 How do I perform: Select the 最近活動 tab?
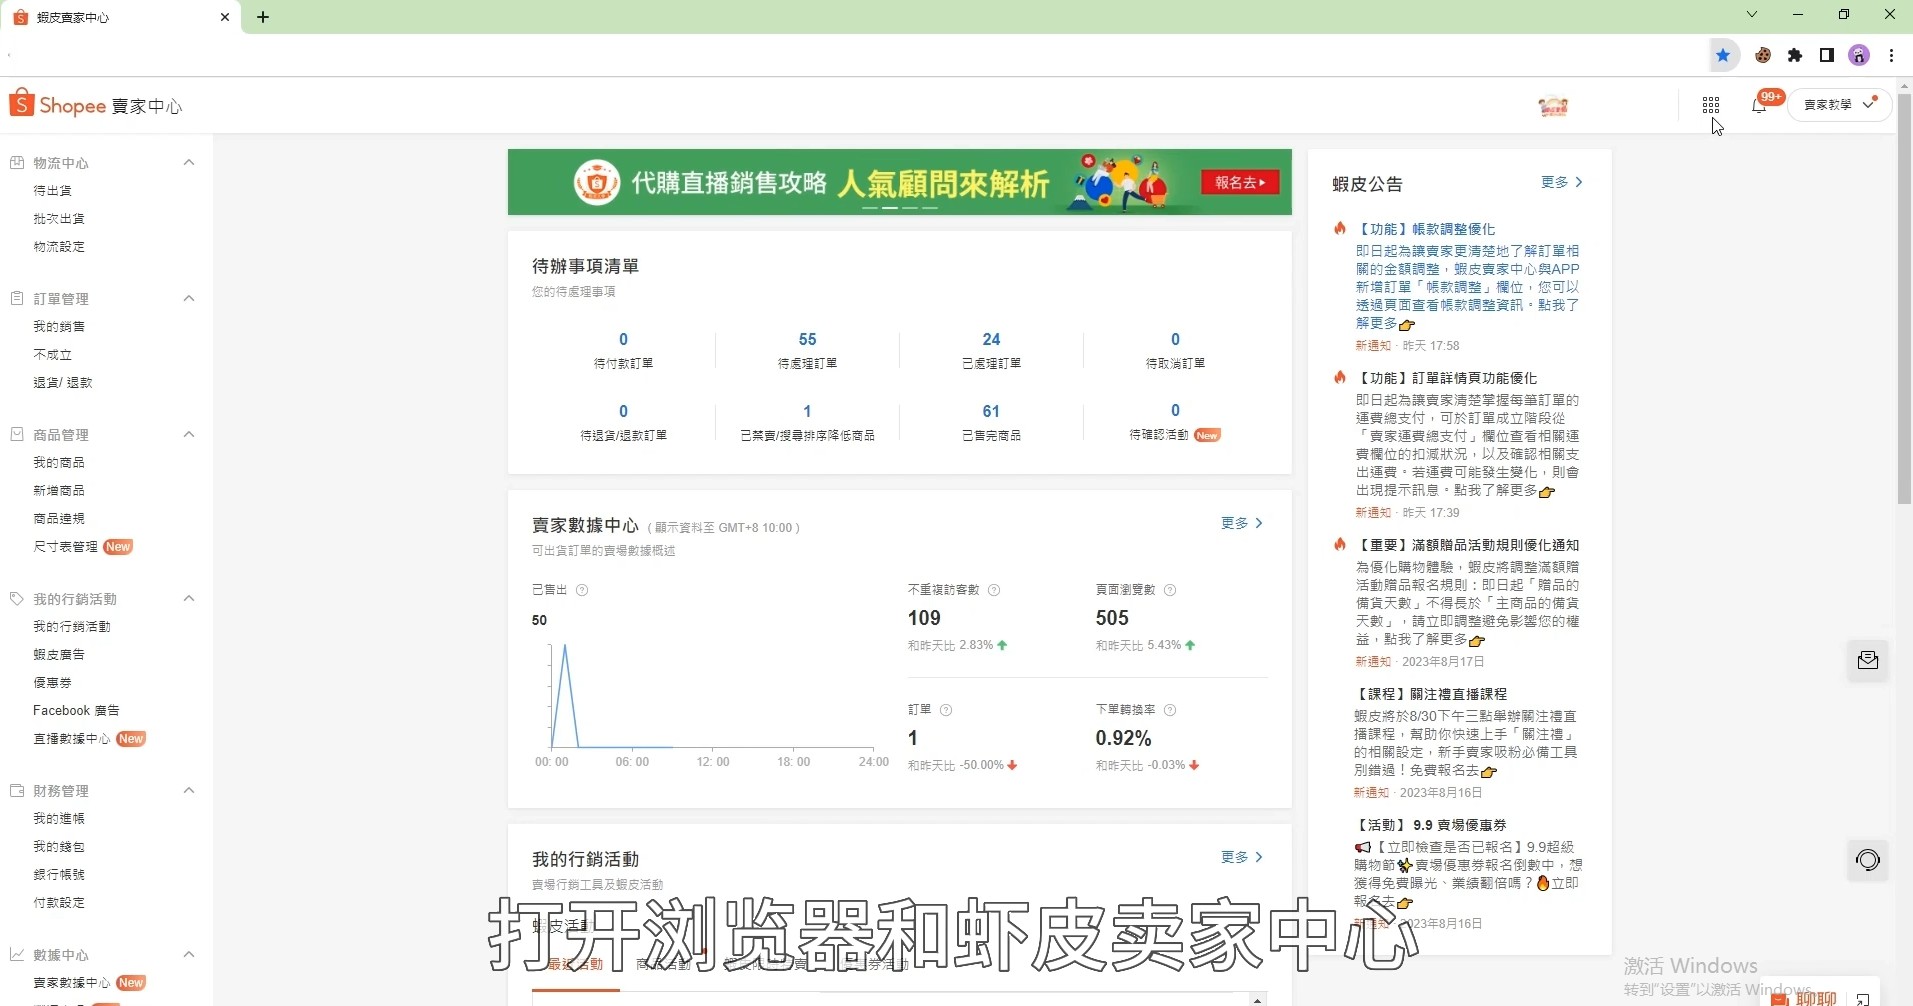click(x=575, y=965)
